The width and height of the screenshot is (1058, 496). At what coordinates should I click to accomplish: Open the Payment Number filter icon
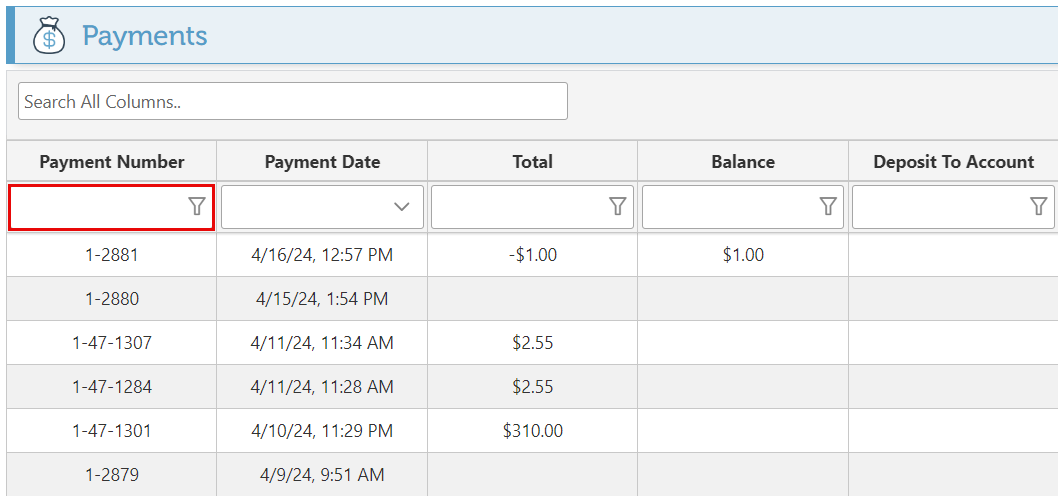[197, 206]
